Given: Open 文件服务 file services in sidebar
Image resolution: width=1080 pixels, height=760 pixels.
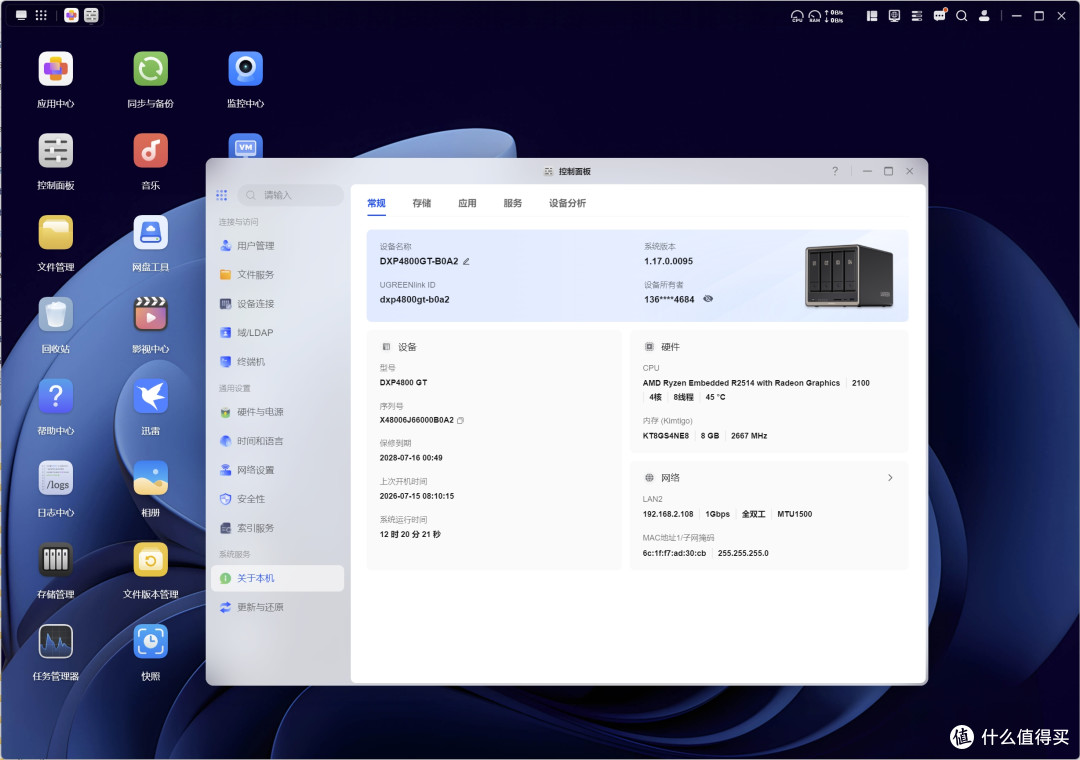Looking at the screenshot, I should [x=278, y=275].
